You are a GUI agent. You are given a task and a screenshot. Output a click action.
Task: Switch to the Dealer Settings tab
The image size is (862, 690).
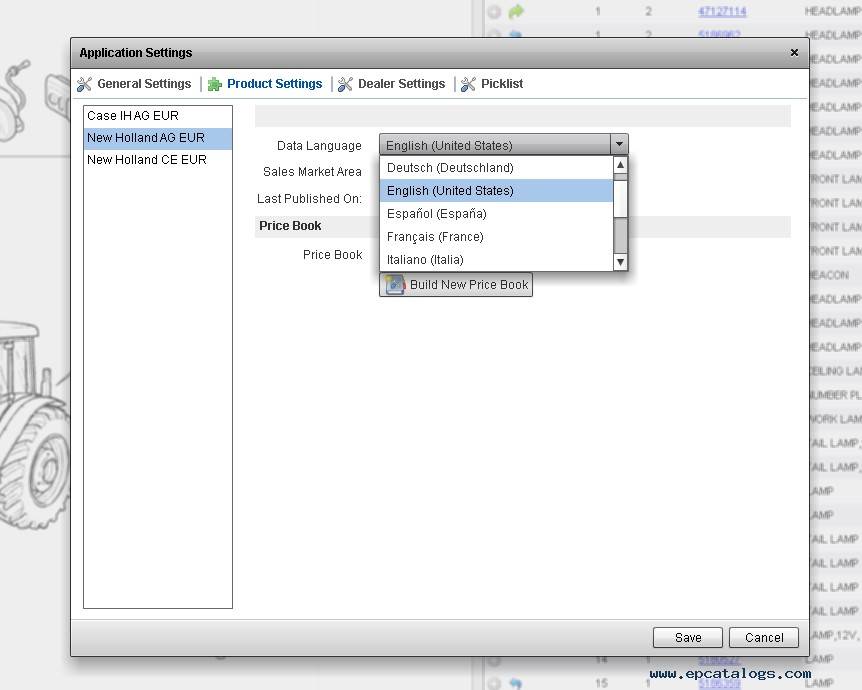401,84
